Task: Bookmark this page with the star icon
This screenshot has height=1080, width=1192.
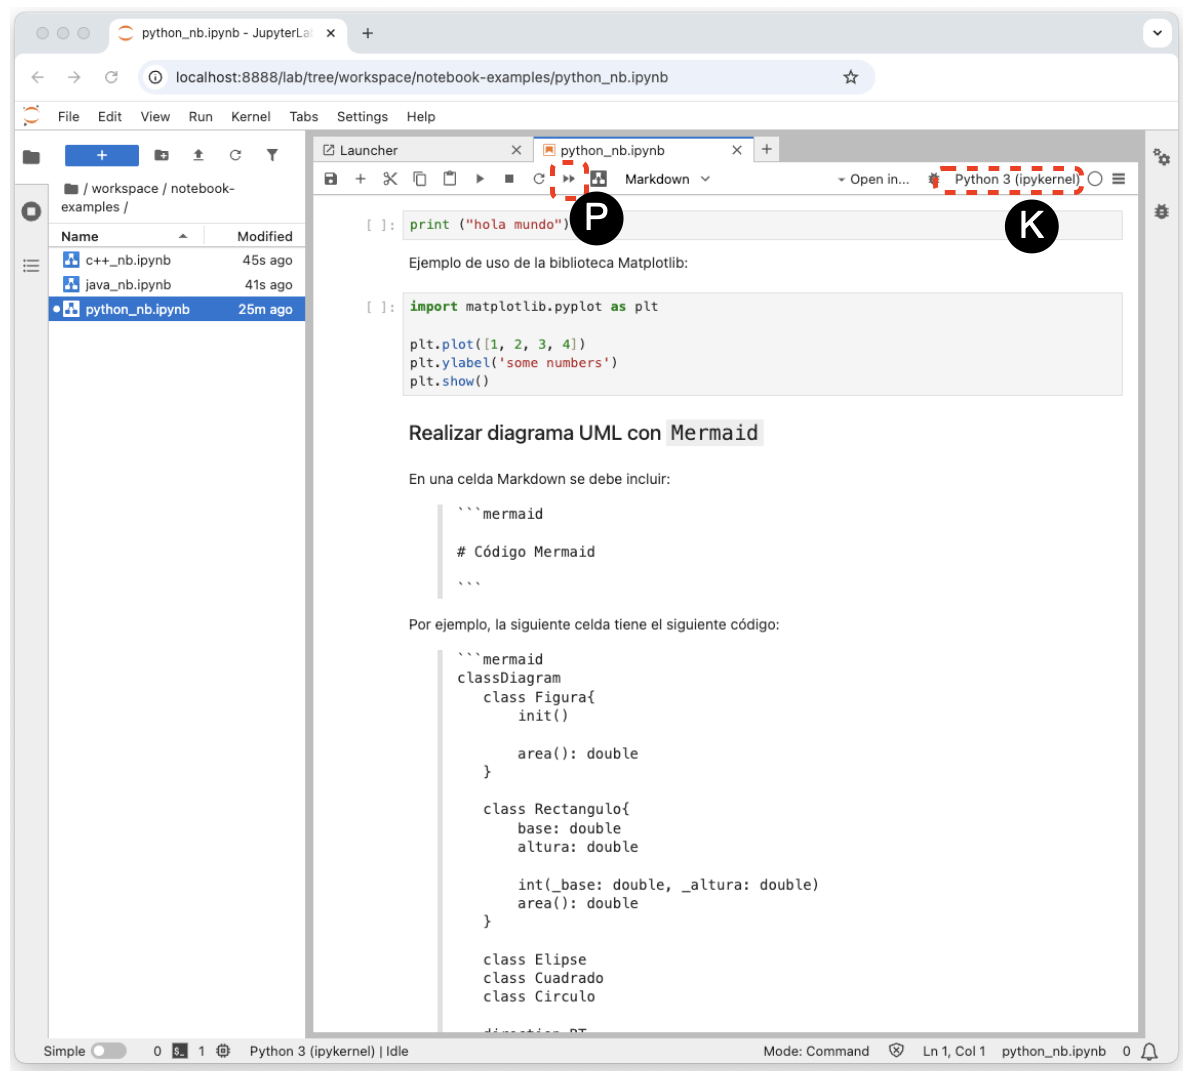Action: (x=851, y=77)
